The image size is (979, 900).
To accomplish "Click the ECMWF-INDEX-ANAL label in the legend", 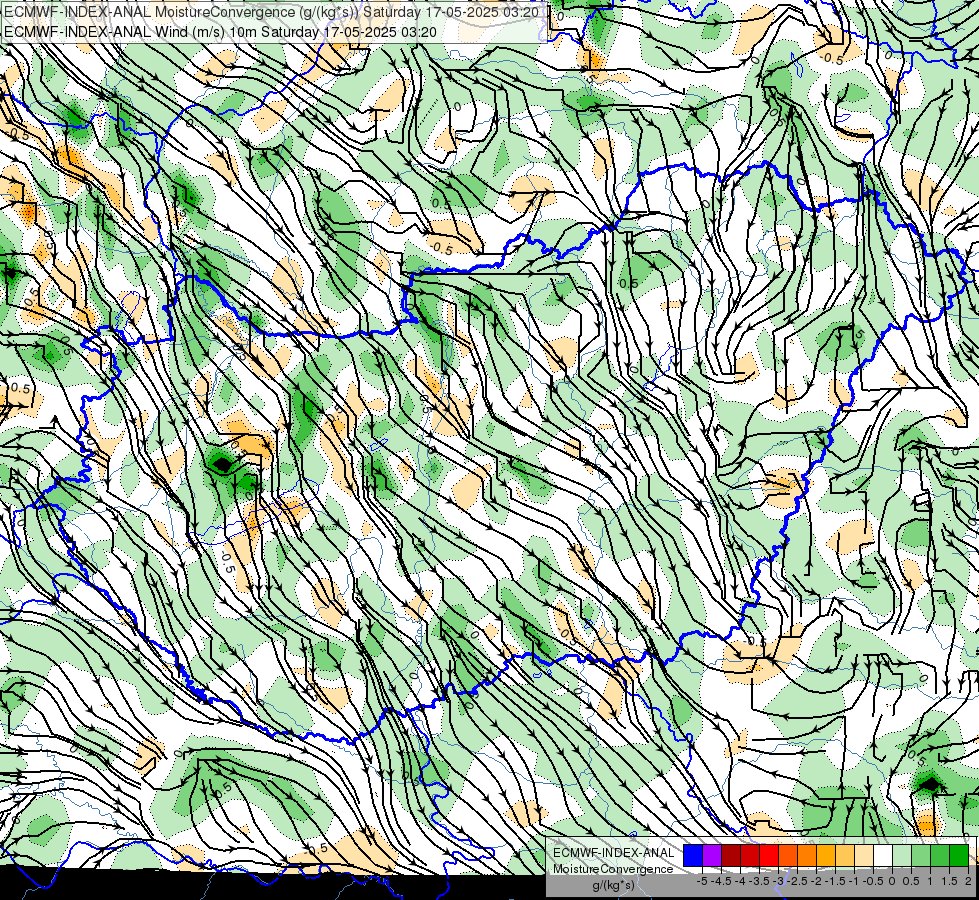I will click(x=614, y=853).
